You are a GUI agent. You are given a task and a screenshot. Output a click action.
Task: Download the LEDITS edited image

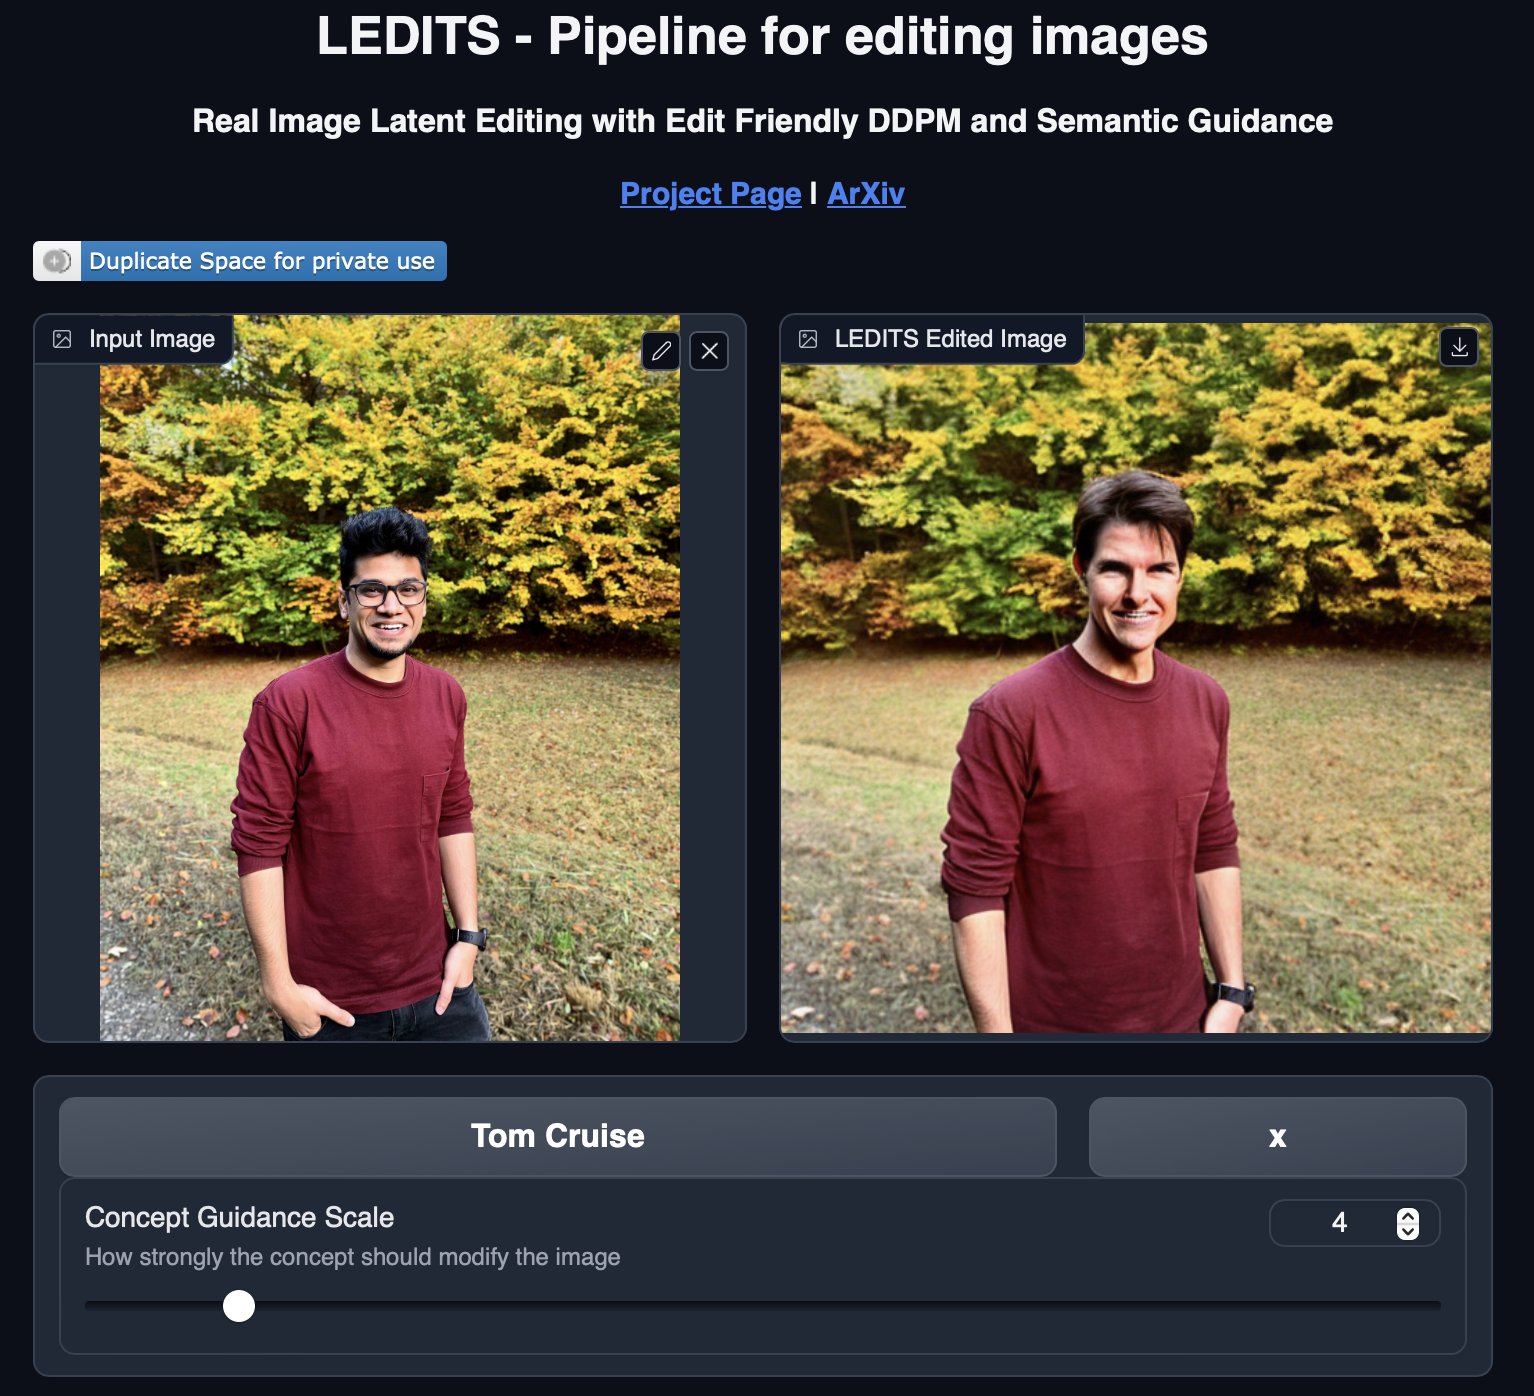click(x=1459, y=347)
